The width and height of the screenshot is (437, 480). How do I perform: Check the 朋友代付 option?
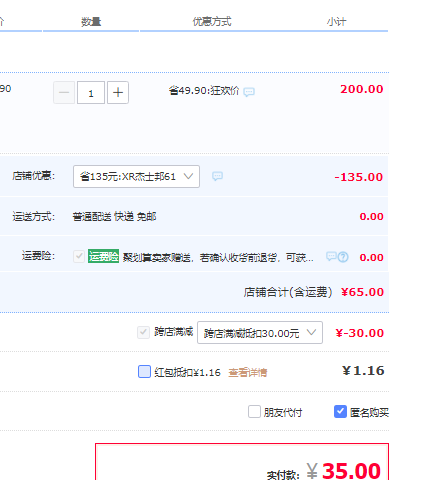[254, 412]
